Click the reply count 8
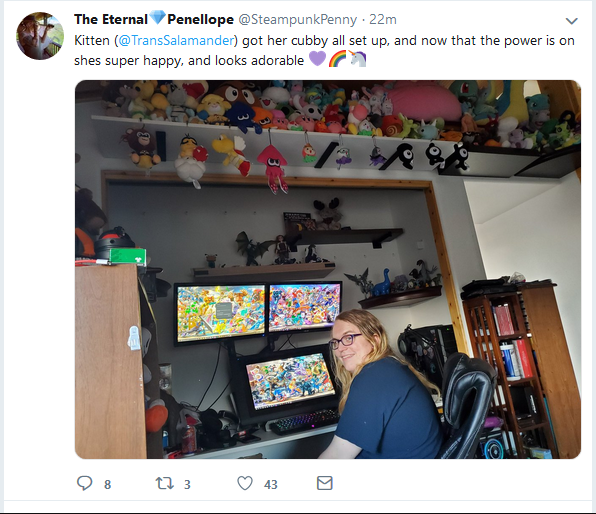 click(x=108, y=484)
